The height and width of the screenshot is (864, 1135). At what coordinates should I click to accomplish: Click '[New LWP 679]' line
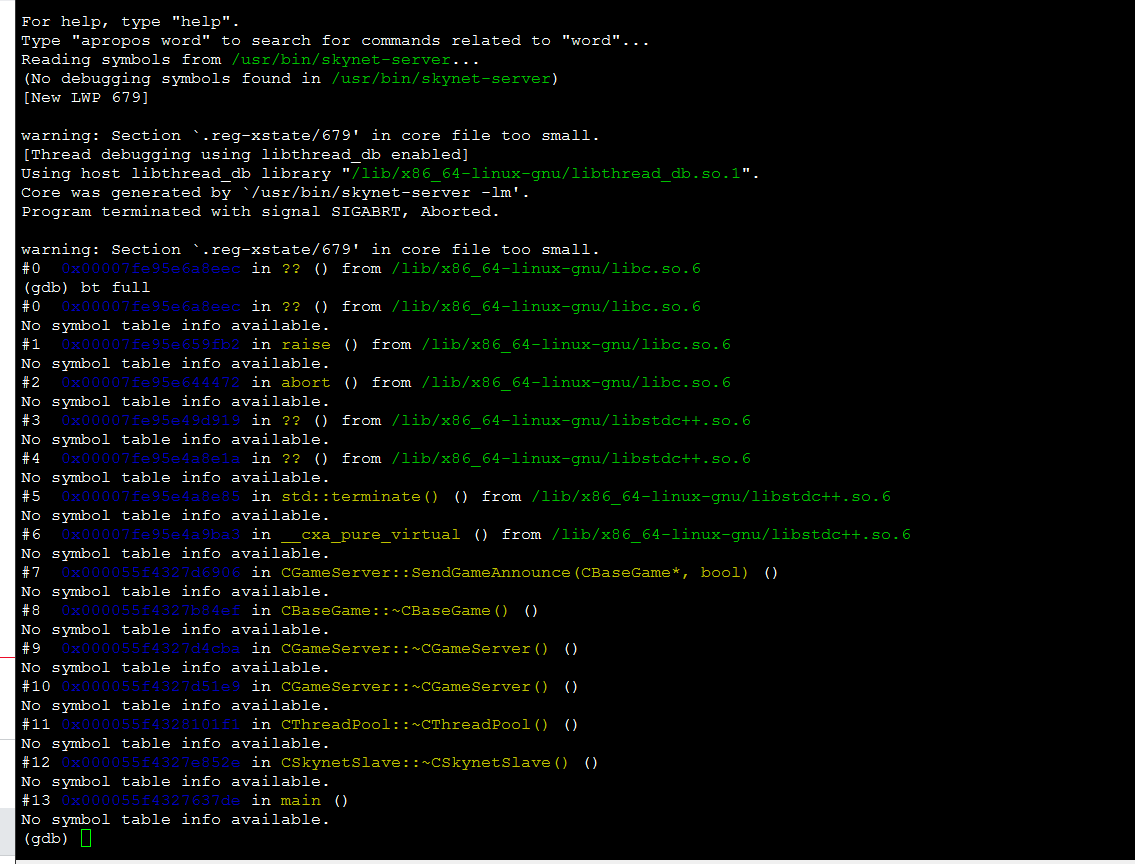[x=85, y=97]
